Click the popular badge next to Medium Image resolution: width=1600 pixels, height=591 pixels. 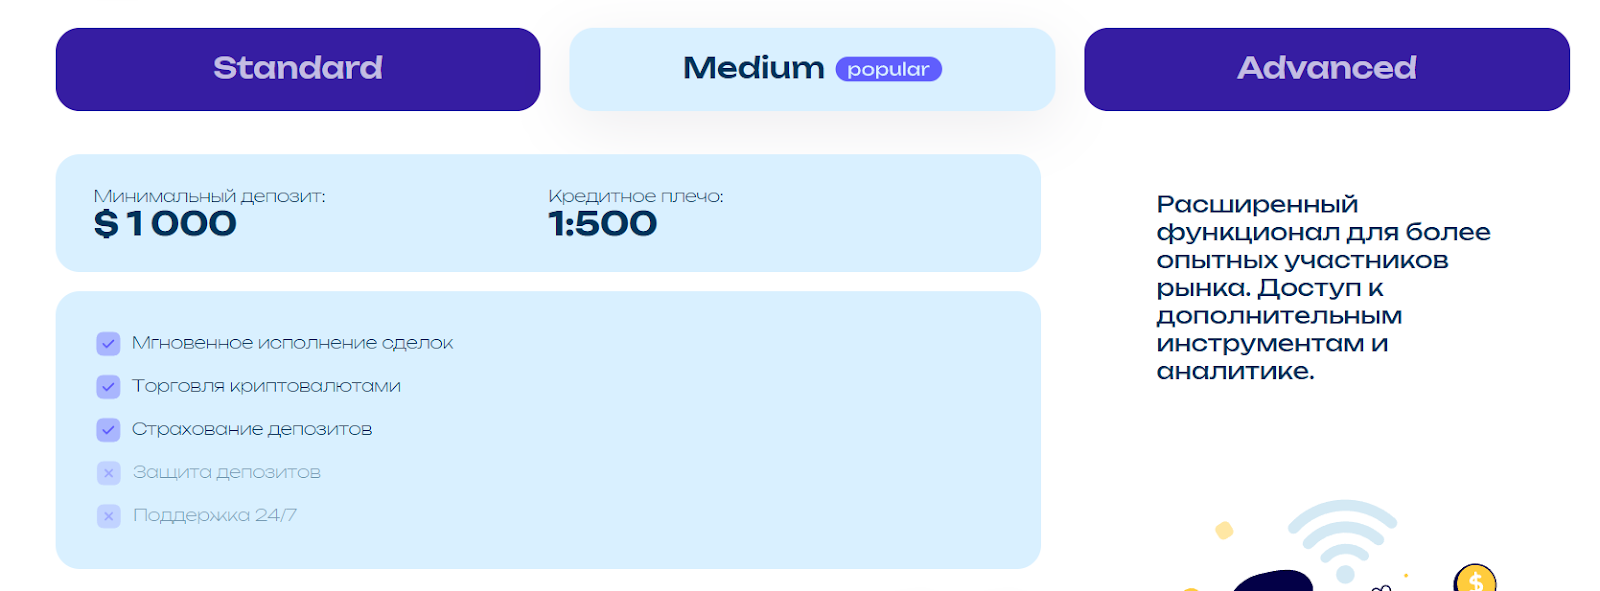click(888, 69)
